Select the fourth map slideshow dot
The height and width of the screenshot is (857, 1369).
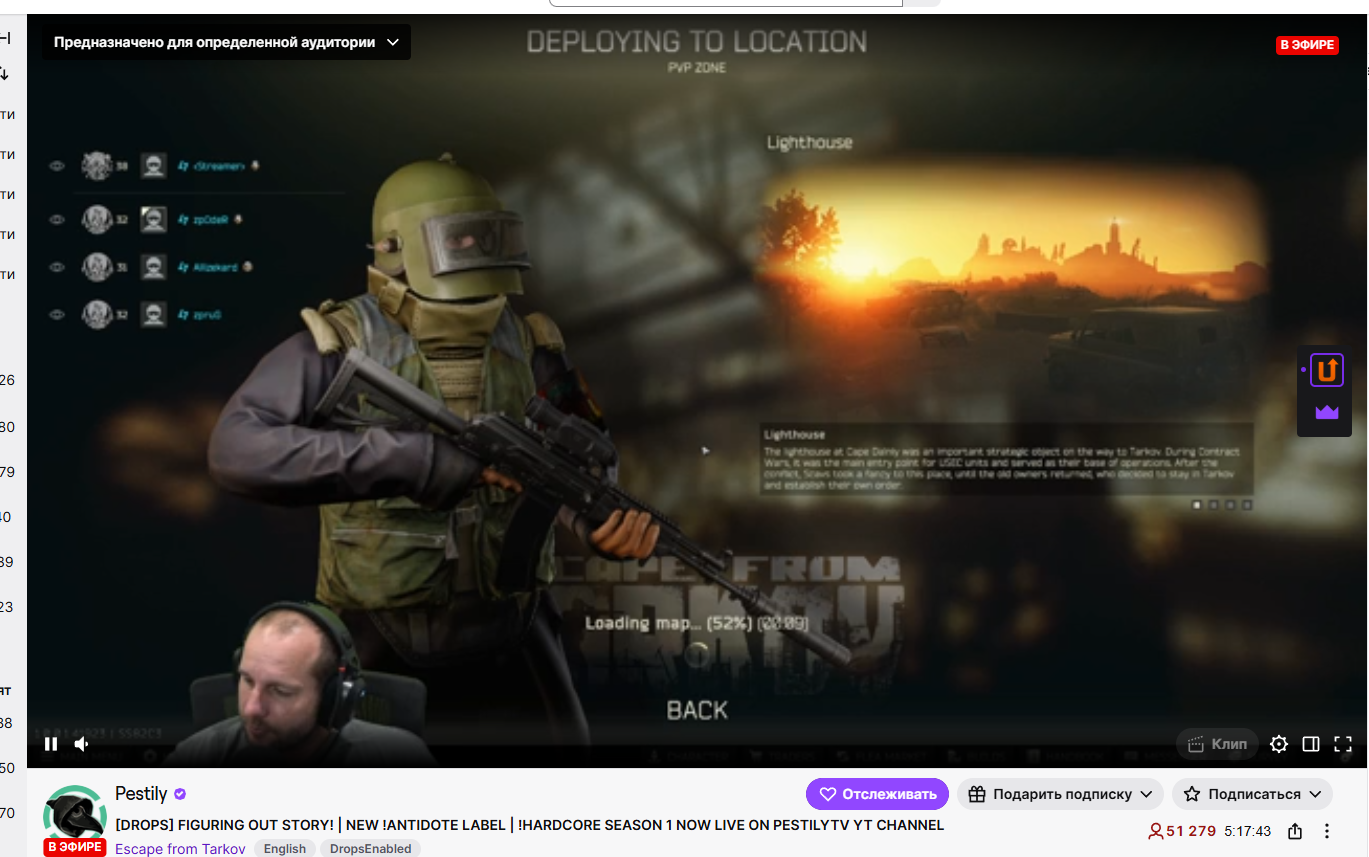[x=1246, y=505]
